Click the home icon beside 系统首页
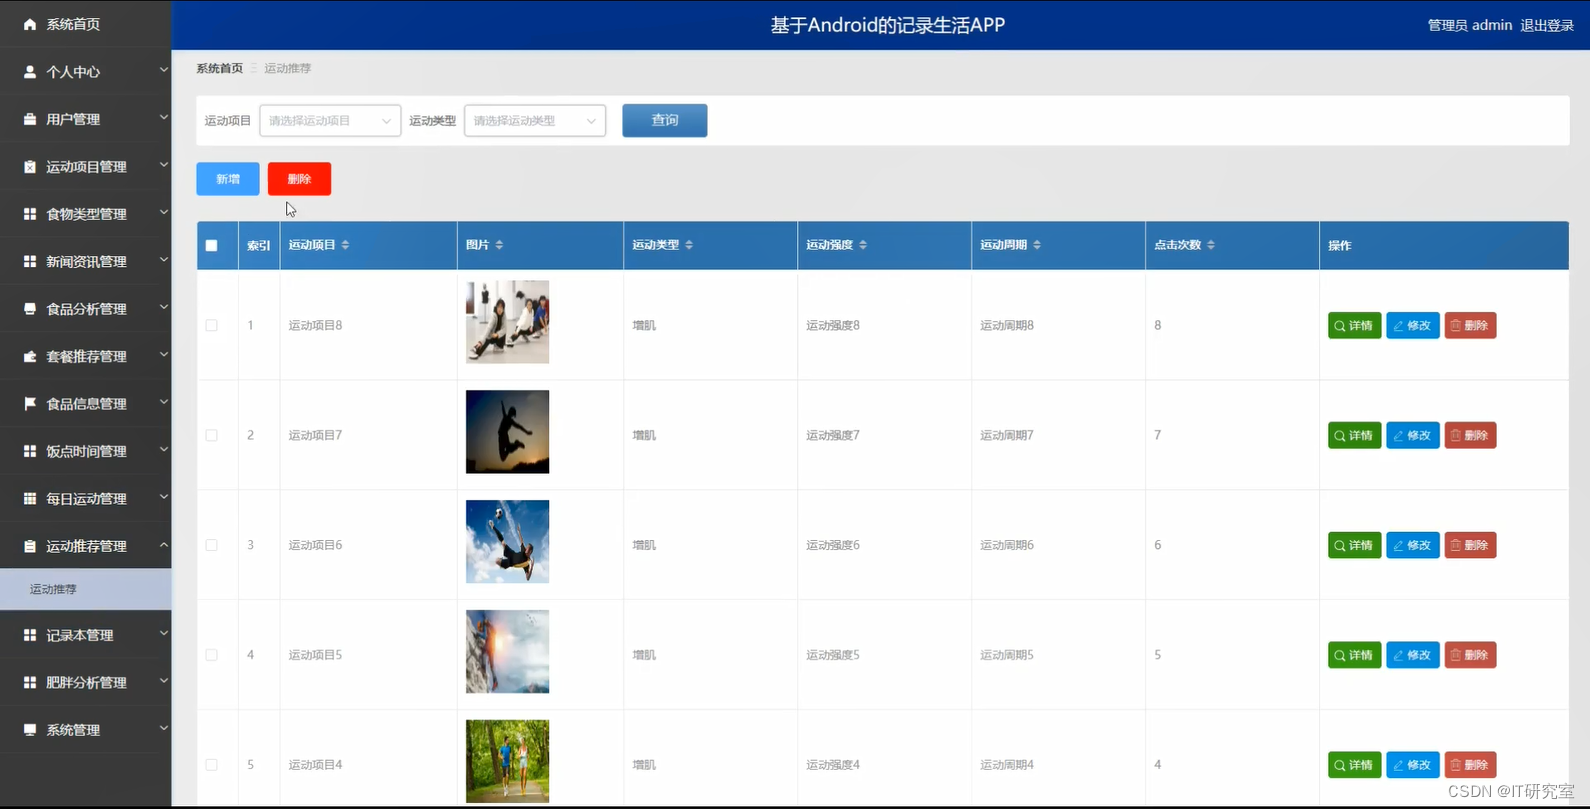1590x809 pixels. coord(30,24)
